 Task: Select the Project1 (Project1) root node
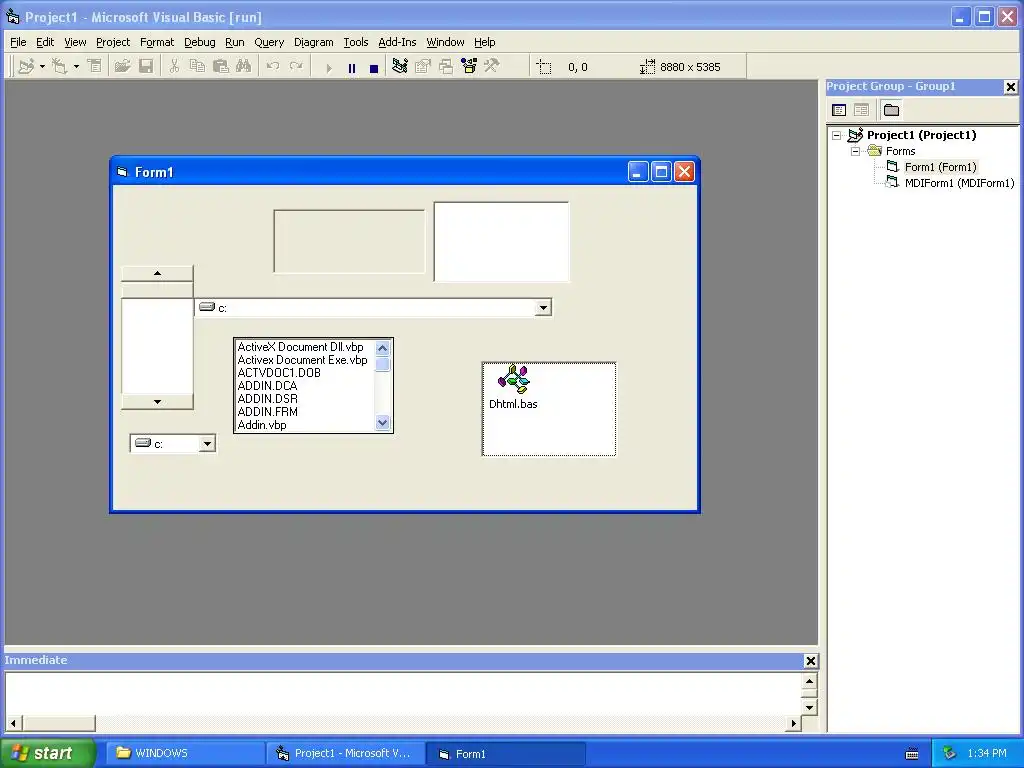(921, 135)
